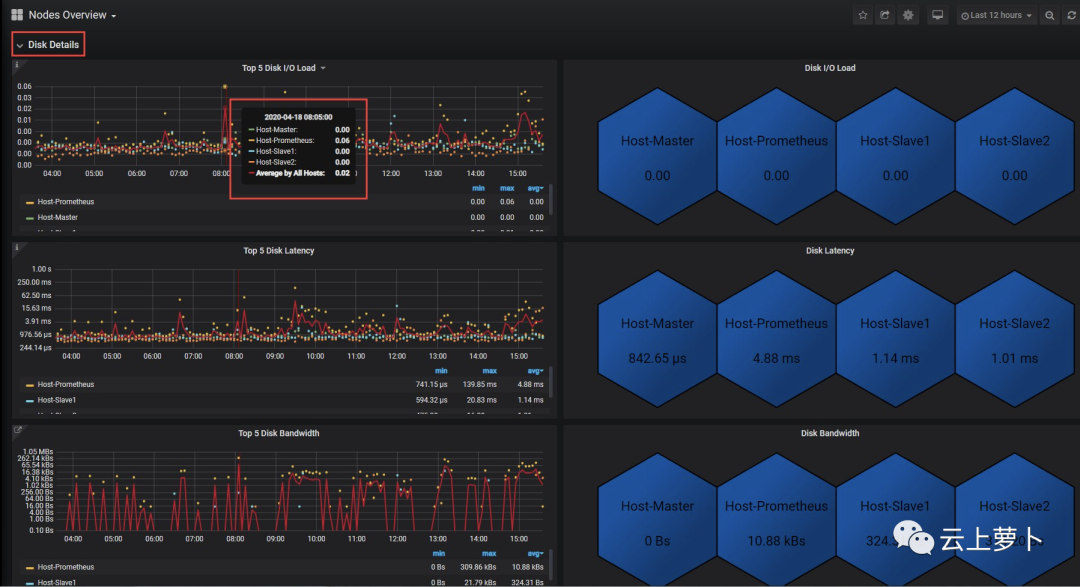Use the I/O Load legend scrollbar
Image resolution: width=1080 pixels, height=587 pixels.
[550, 200]
